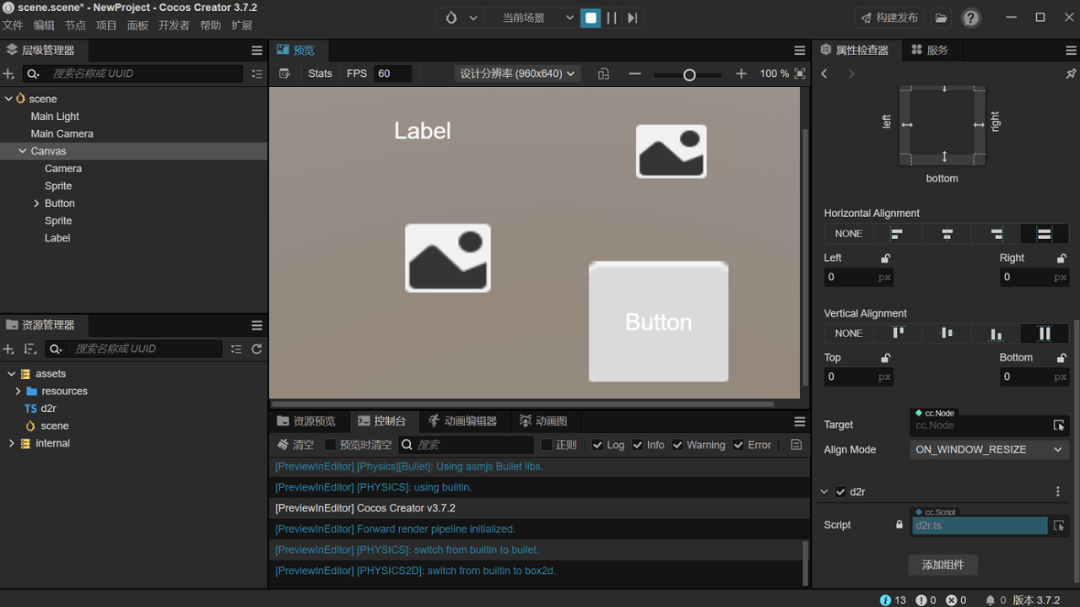
Task: Open the preview debug tools icon
Action: pos(284,74)
